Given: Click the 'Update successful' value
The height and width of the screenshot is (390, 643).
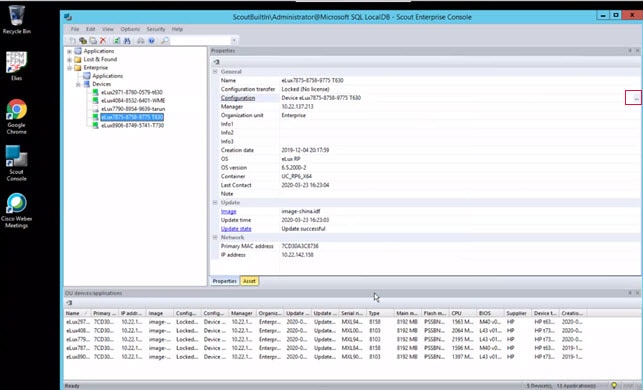Looking at the screenshot, I should click(x=303, y=229).
